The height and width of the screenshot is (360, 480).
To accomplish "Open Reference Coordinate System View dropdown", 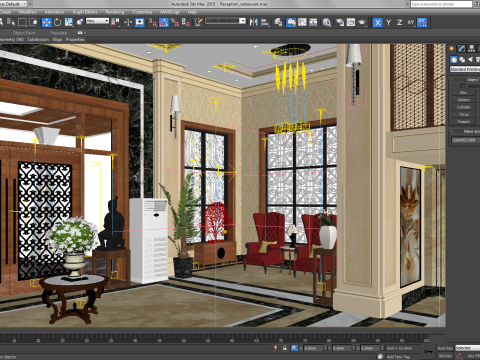I will point(97,21).
